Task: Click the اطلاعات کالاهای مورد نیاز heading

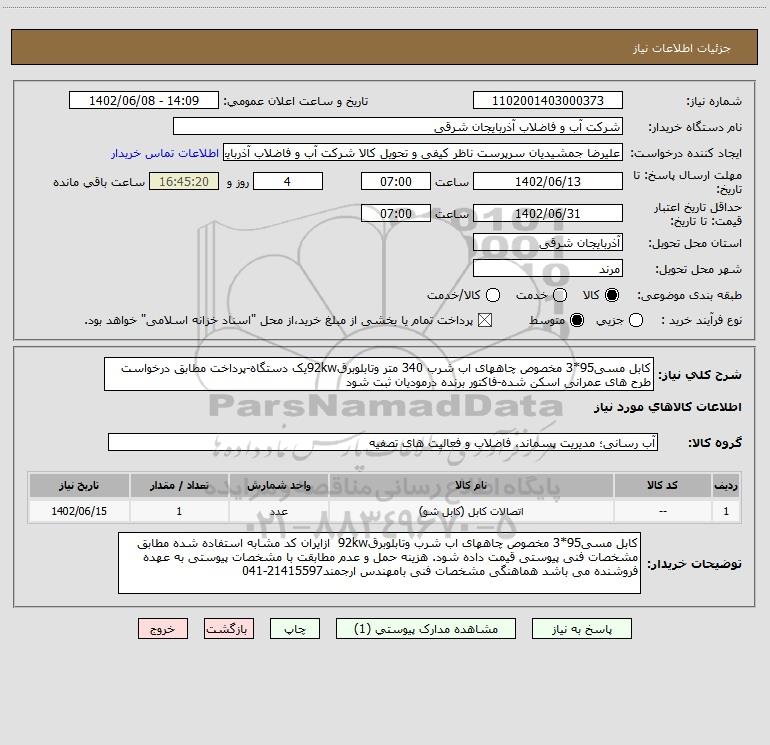Action: point(668,407)
